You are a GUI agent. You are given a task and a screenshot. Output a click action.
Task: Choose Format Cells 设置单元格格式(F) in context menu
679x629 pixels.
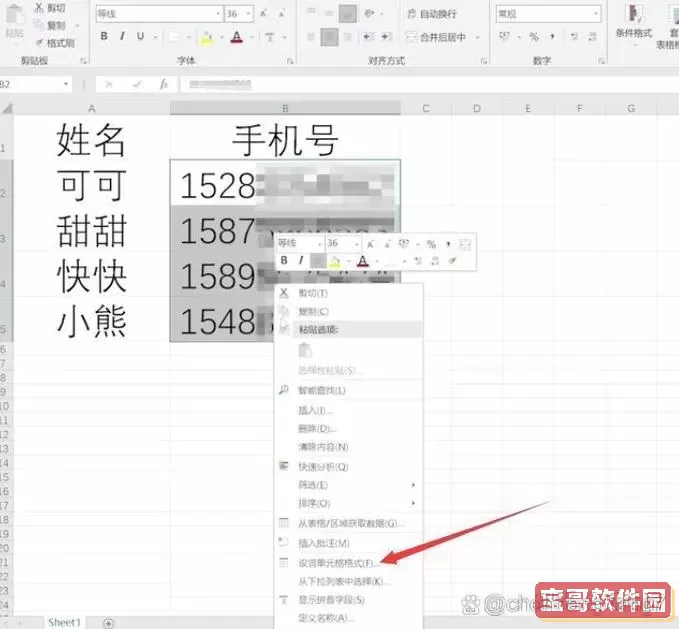[x=349, y=563]
